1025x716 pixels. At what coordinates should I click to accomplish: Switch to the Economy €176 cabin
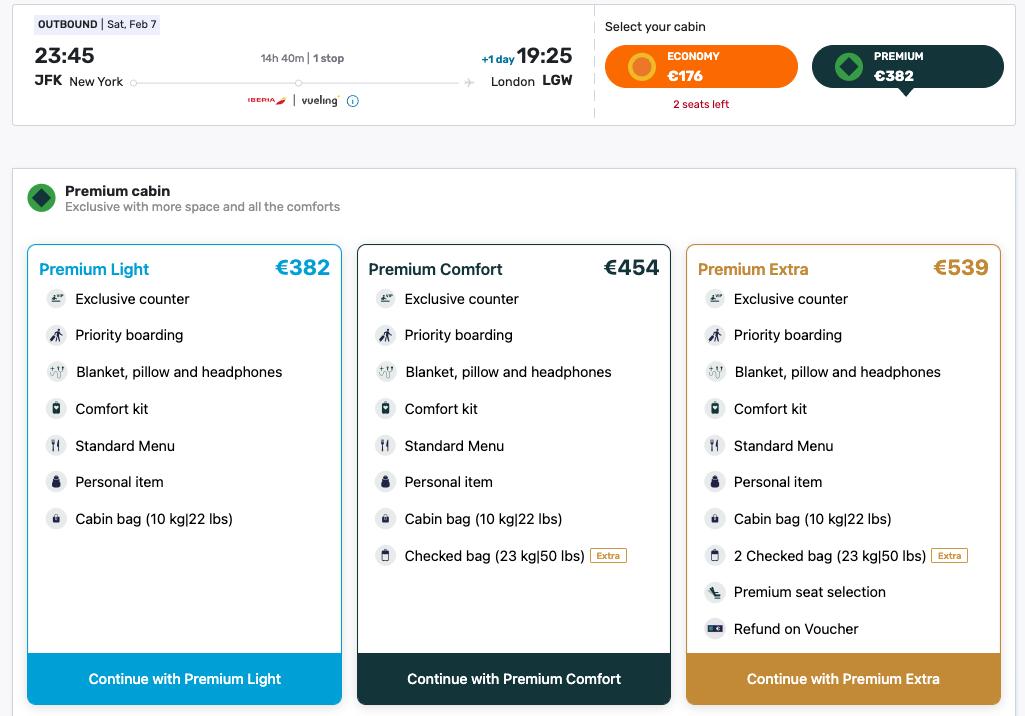[x=700, y=66]
